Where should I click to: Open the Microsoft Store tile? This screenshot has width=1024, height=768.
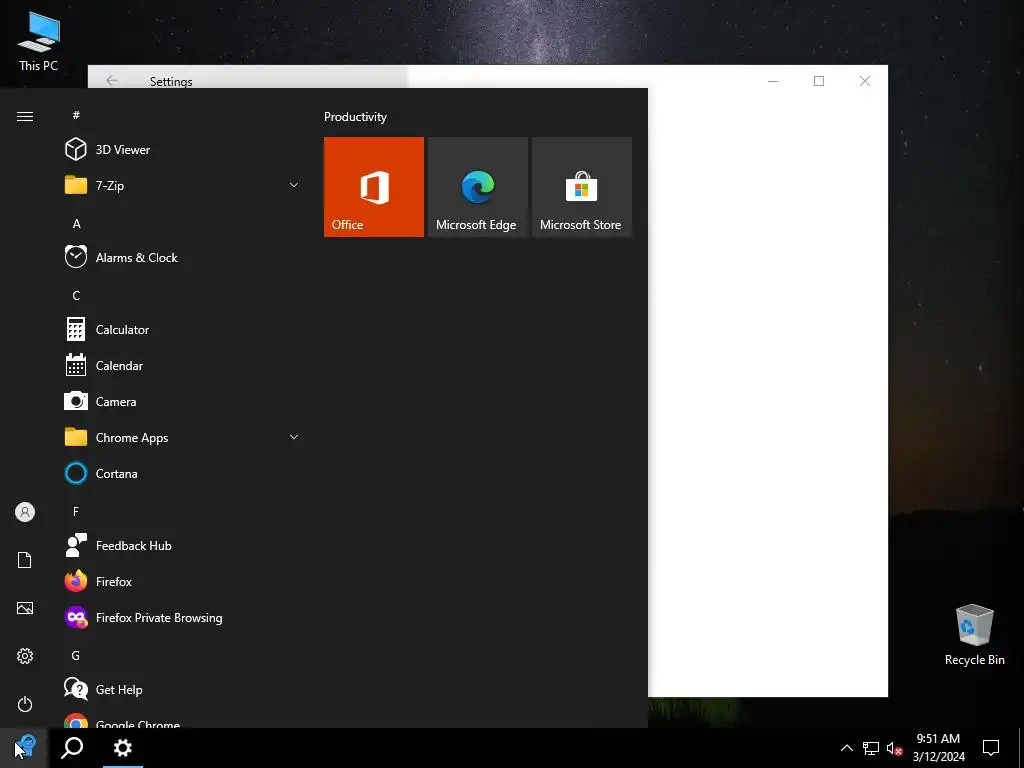(x=582, y=187)
